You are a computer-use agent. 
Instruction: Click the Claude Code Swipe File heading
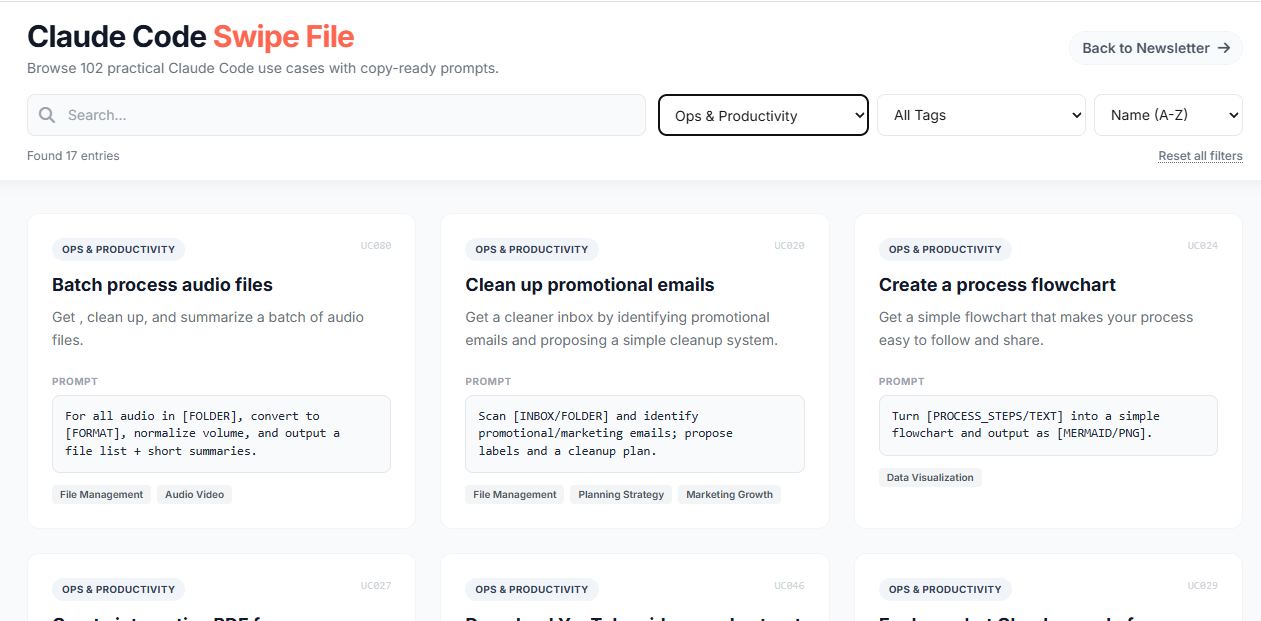[x=190, y=36]
